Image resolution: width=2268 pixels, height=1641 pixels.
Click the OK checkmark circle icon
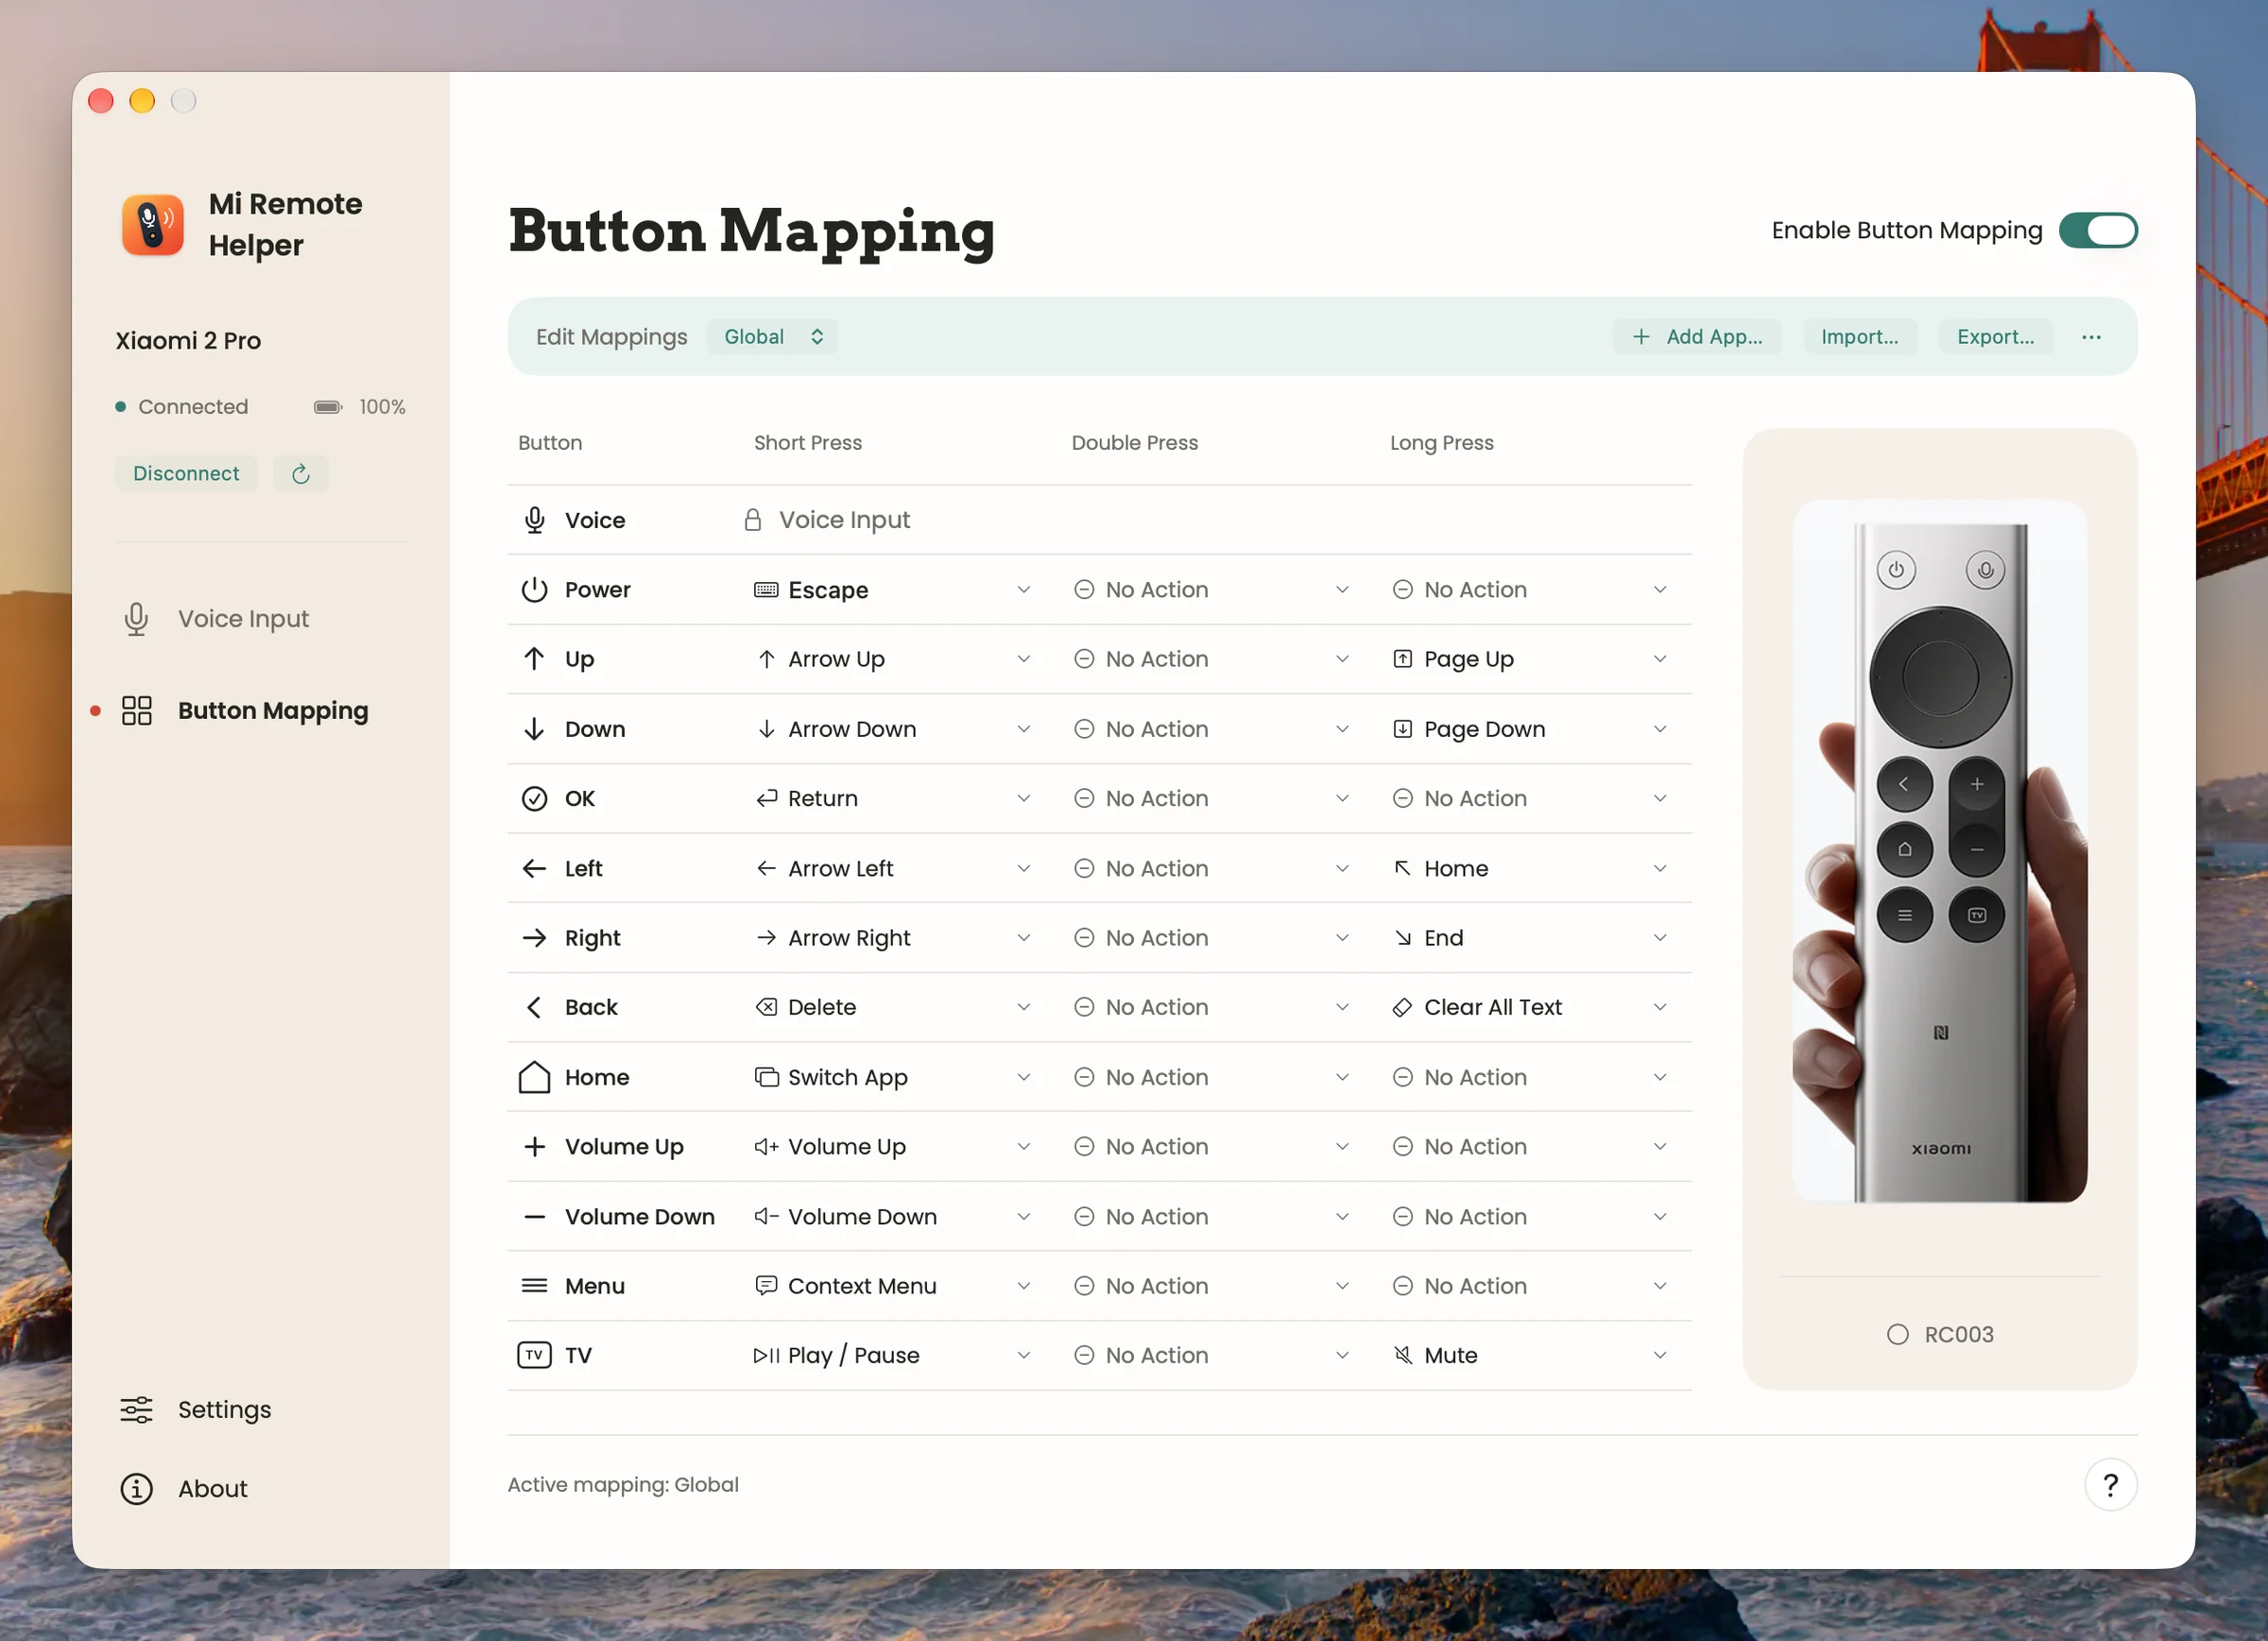535,799
